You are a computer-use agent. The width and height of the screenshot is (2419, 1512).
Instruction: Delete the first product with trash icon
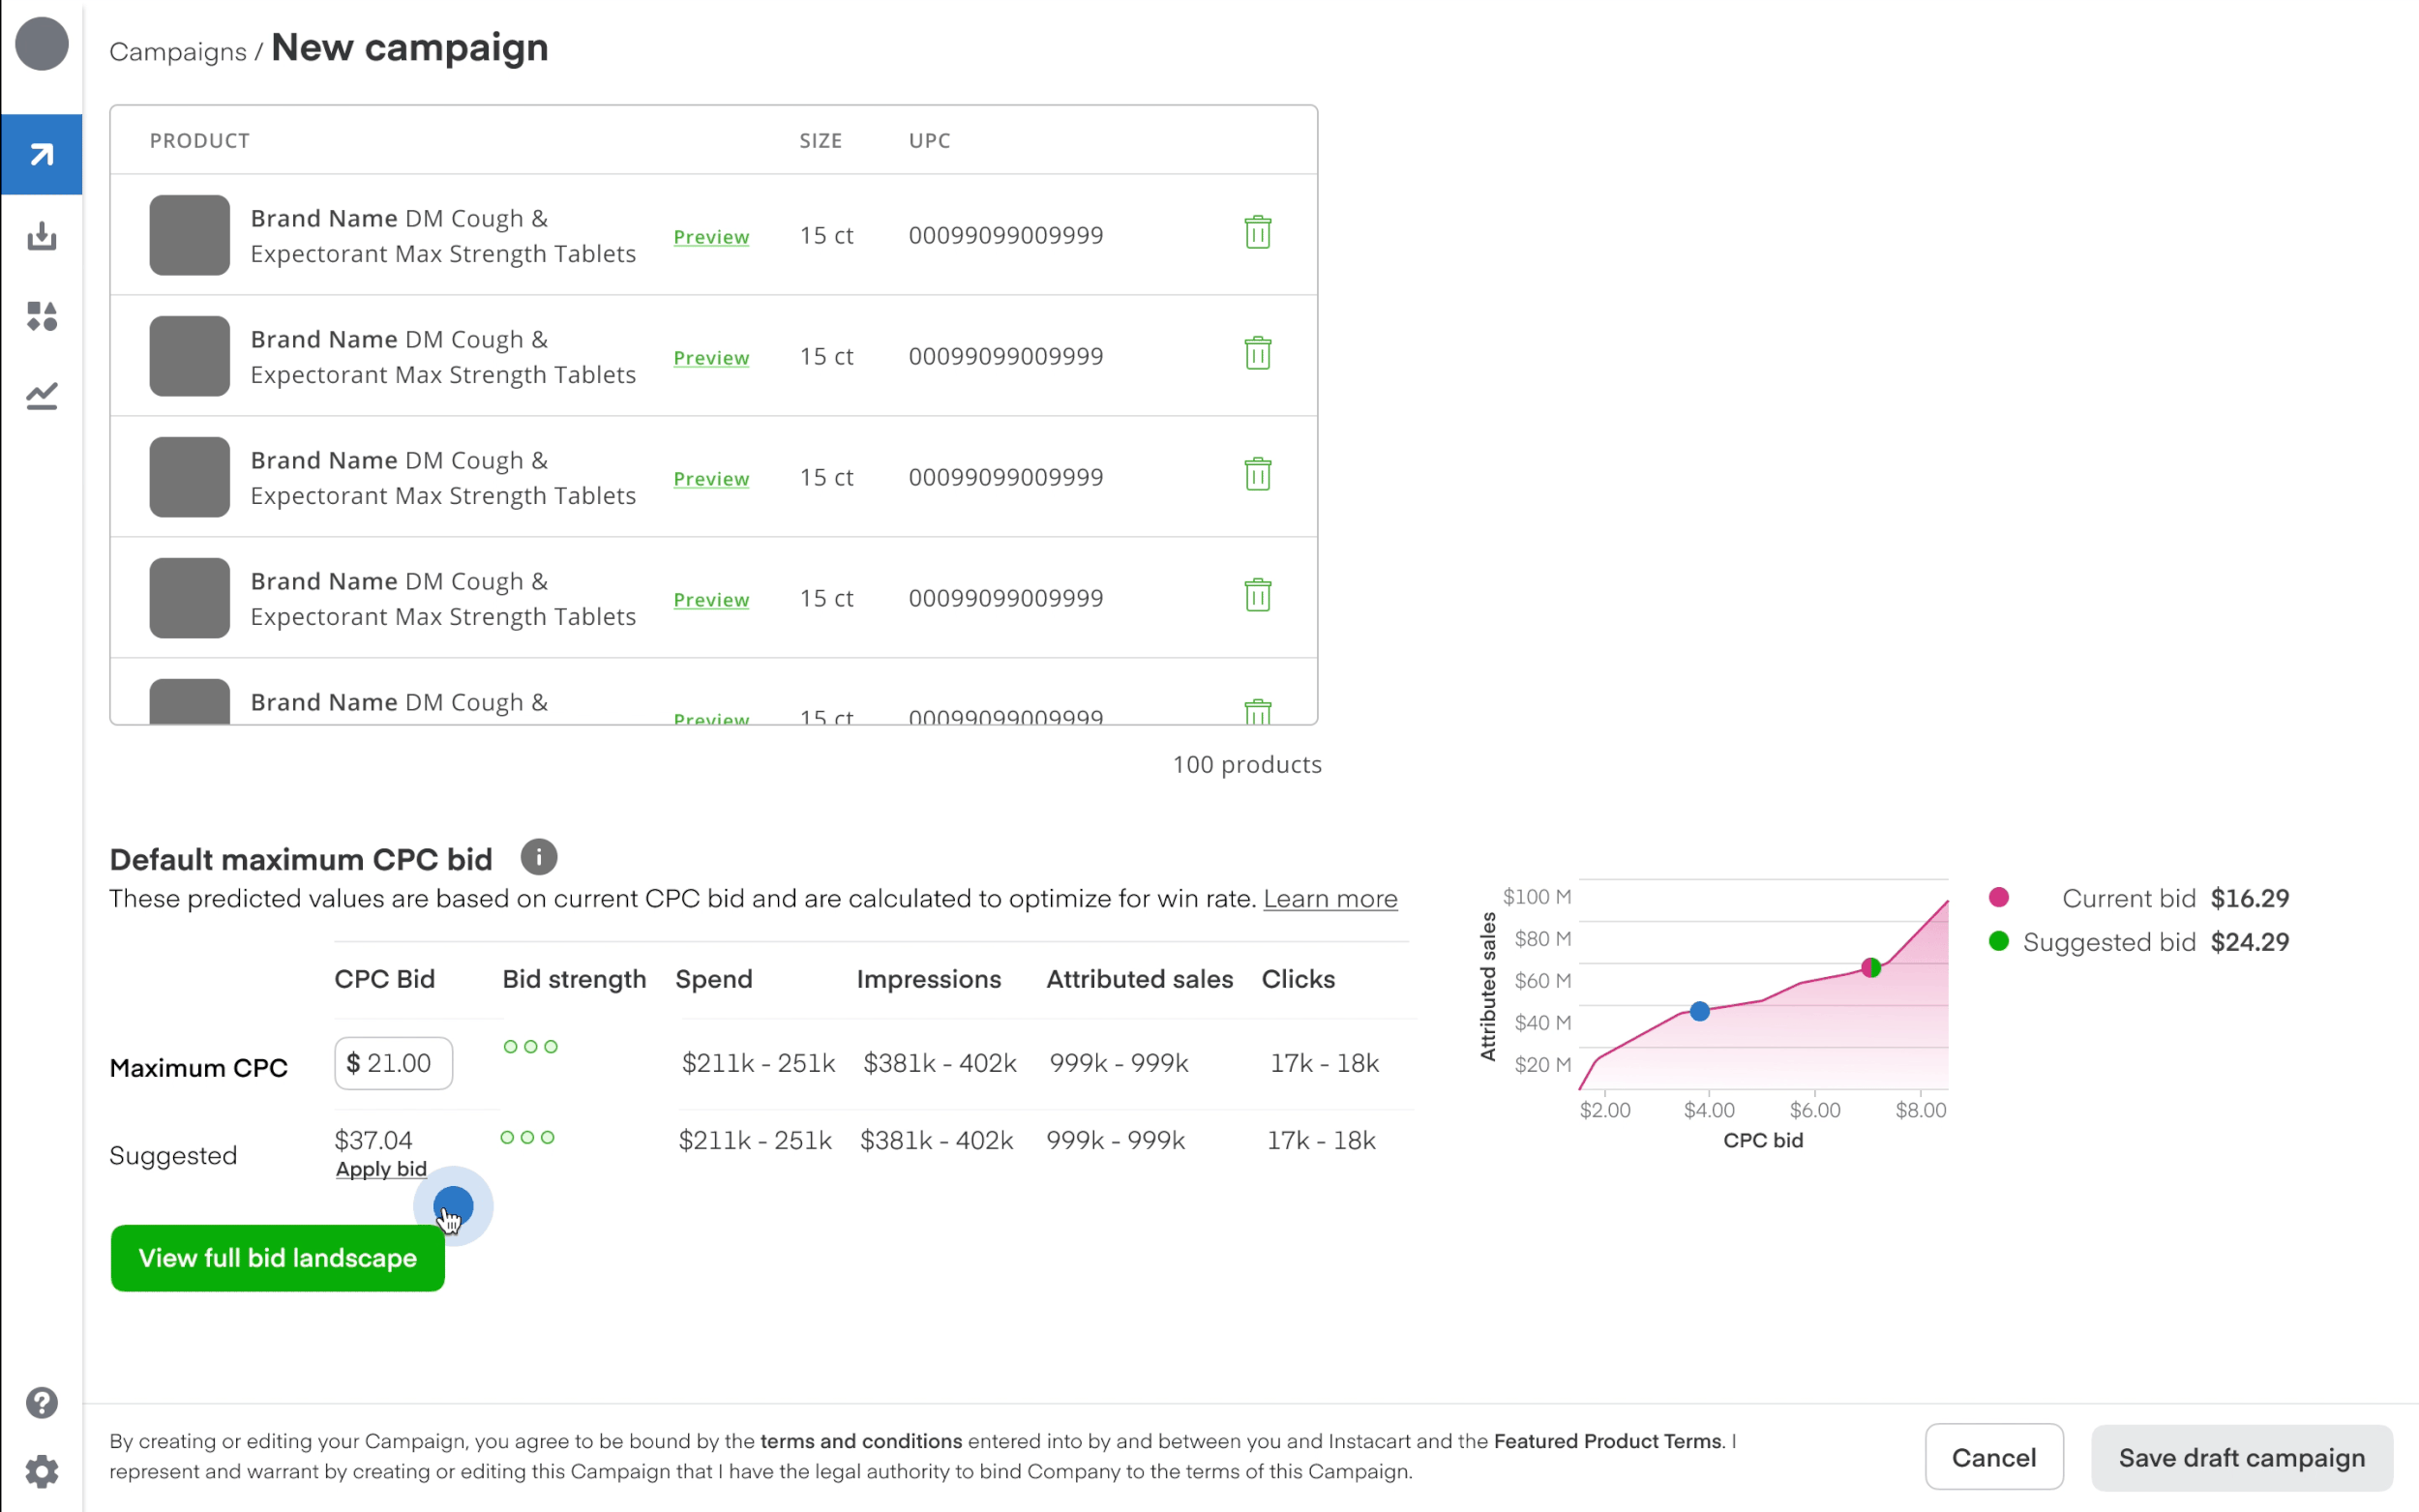point(1257,233)
